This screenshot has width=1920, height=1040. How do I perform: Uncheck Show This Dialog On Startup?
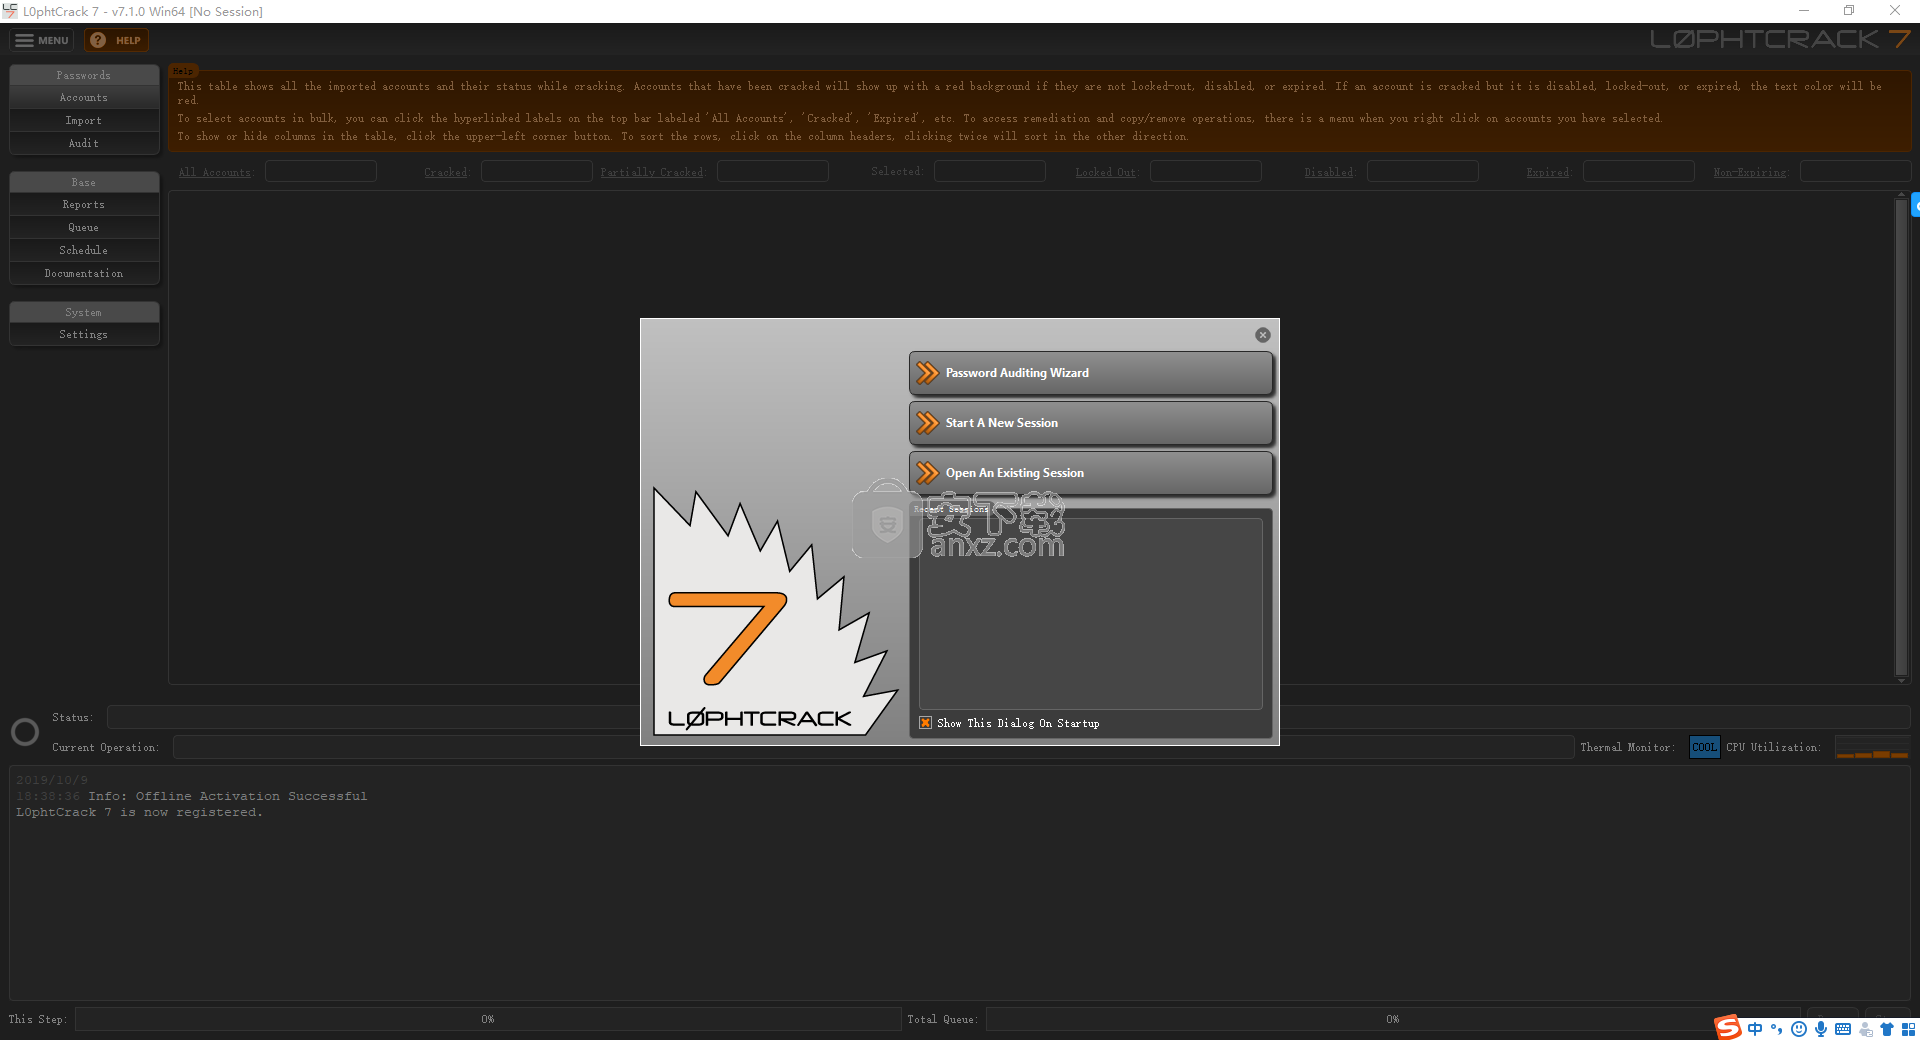[926, 723]
